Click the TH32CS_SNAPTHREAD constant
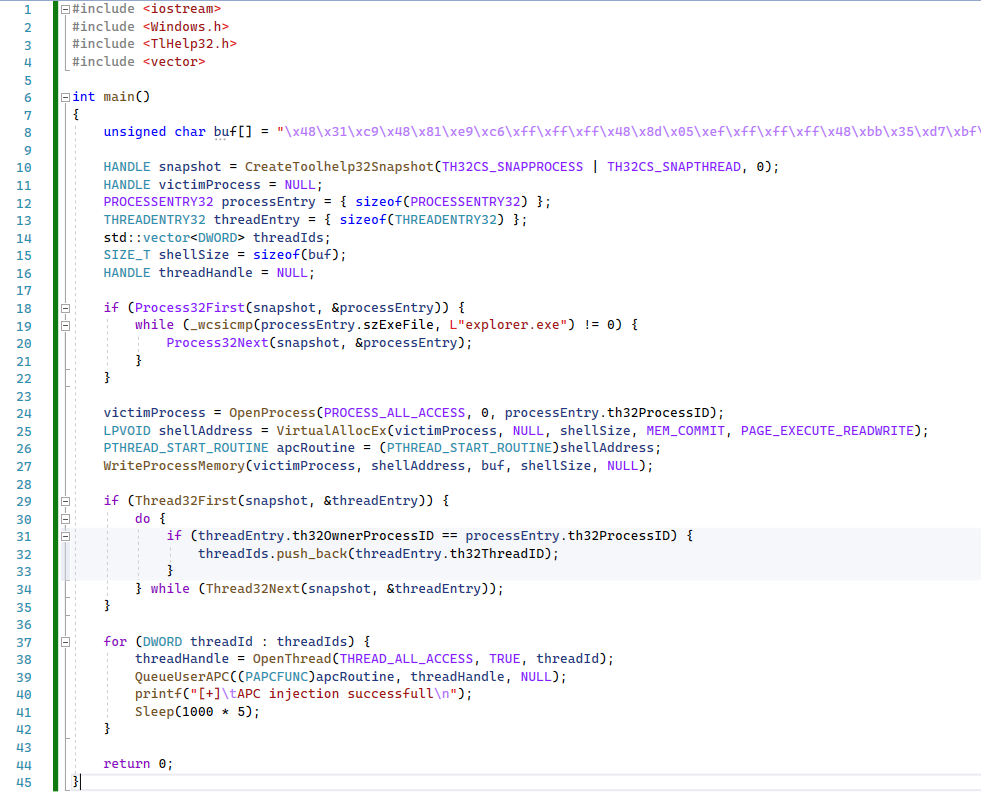Image resolution: width=981 pixels, height=797 pixels. pyautogui.click(x=674, y=167)
